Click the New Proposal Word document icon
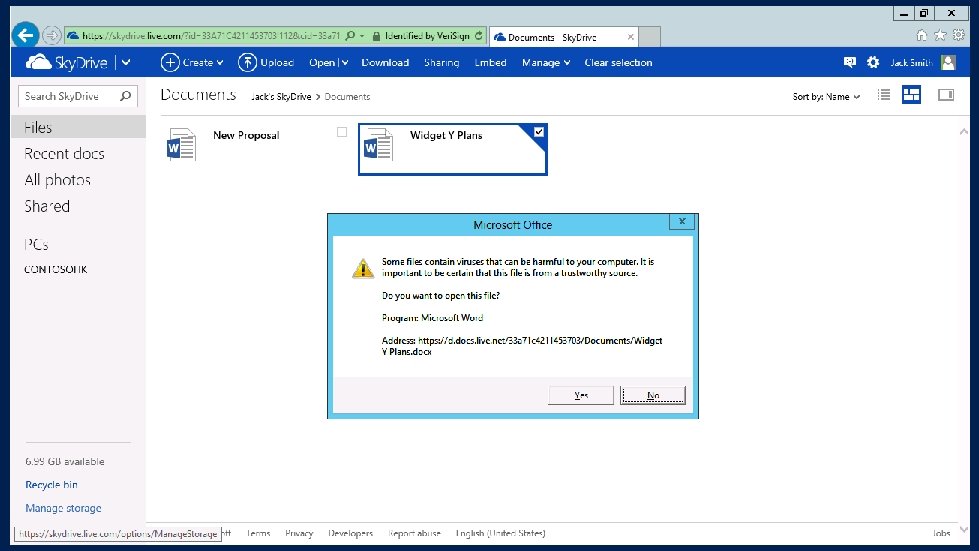 click(181, 144)
